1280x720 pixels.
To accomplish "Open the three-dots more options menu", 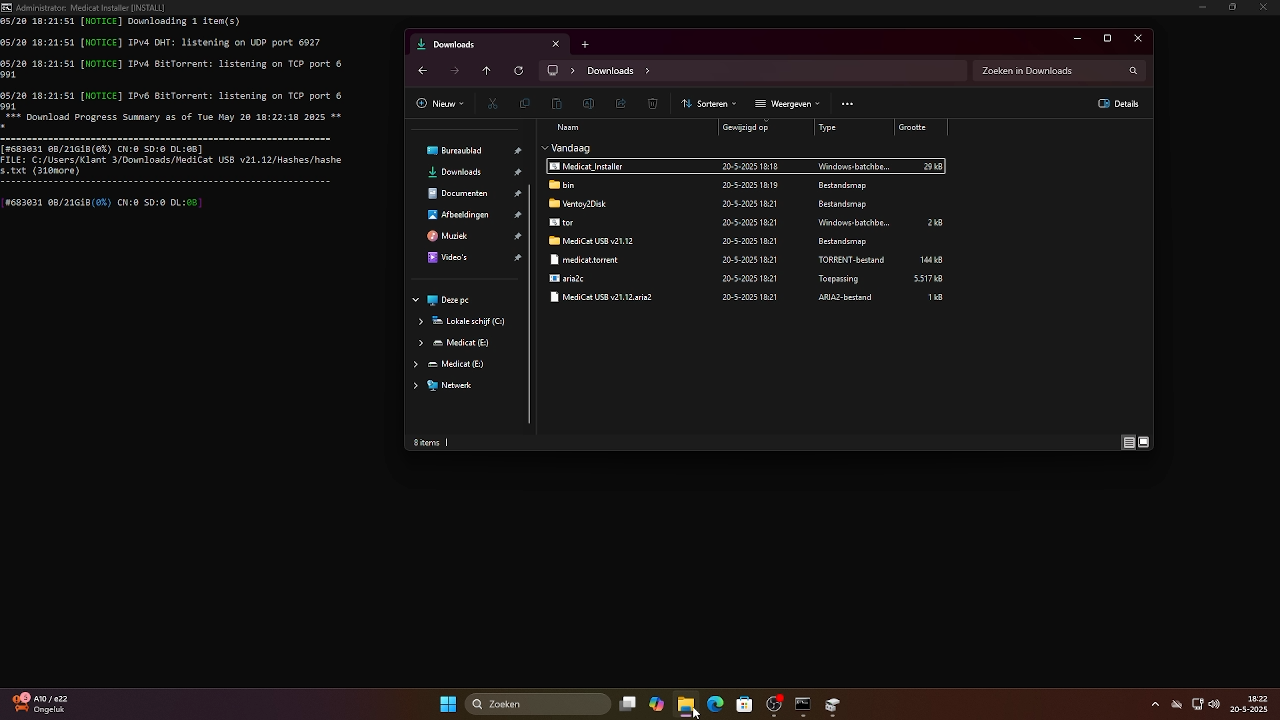I will (847, 104).
